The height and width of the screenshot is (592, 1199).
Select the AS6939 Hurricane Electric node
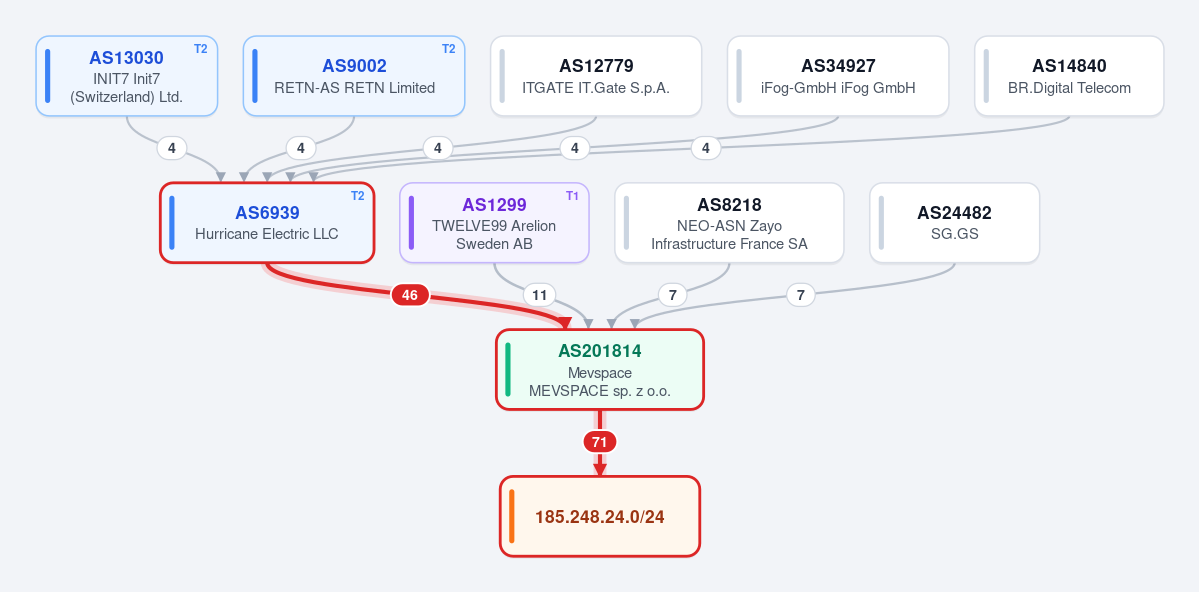(x=267, y=223)
